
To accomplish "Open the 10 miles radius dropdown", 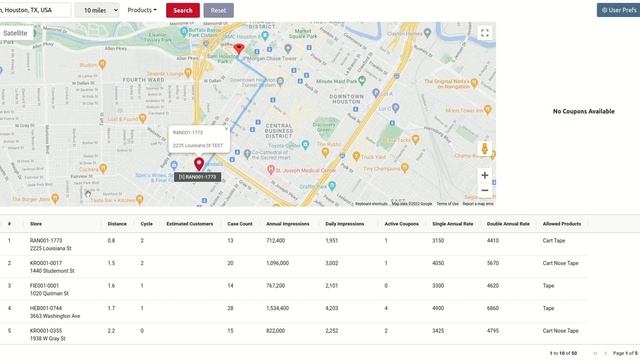I will pos(97,10).
